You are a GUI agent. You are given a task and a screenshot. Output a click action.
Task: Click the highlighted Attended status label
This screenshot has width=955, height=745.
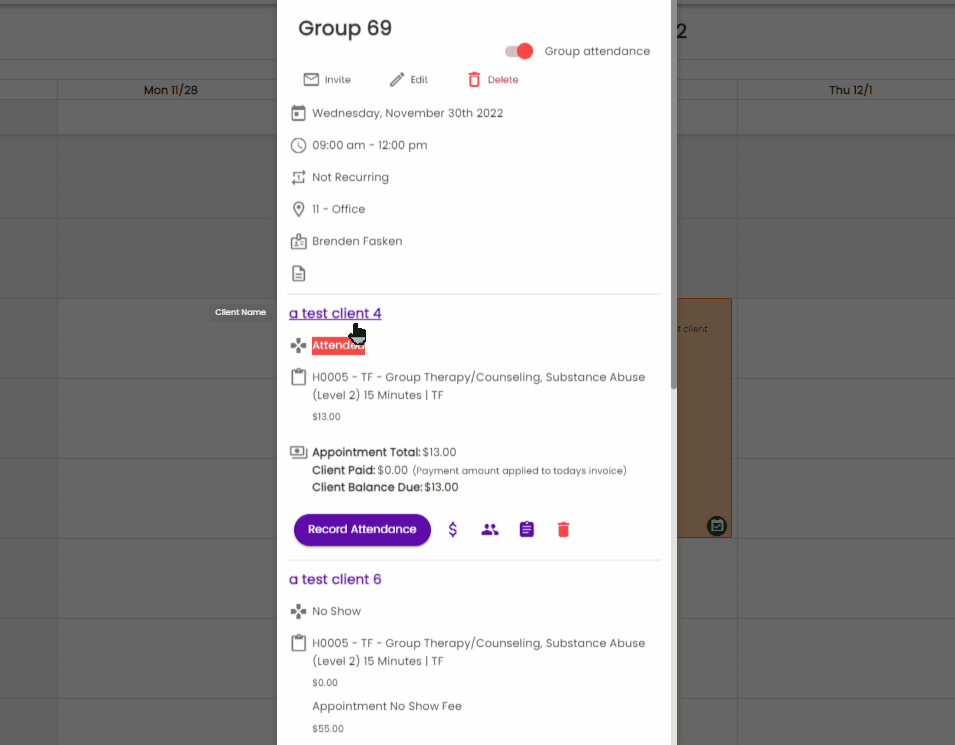click(x=338, y=346)
